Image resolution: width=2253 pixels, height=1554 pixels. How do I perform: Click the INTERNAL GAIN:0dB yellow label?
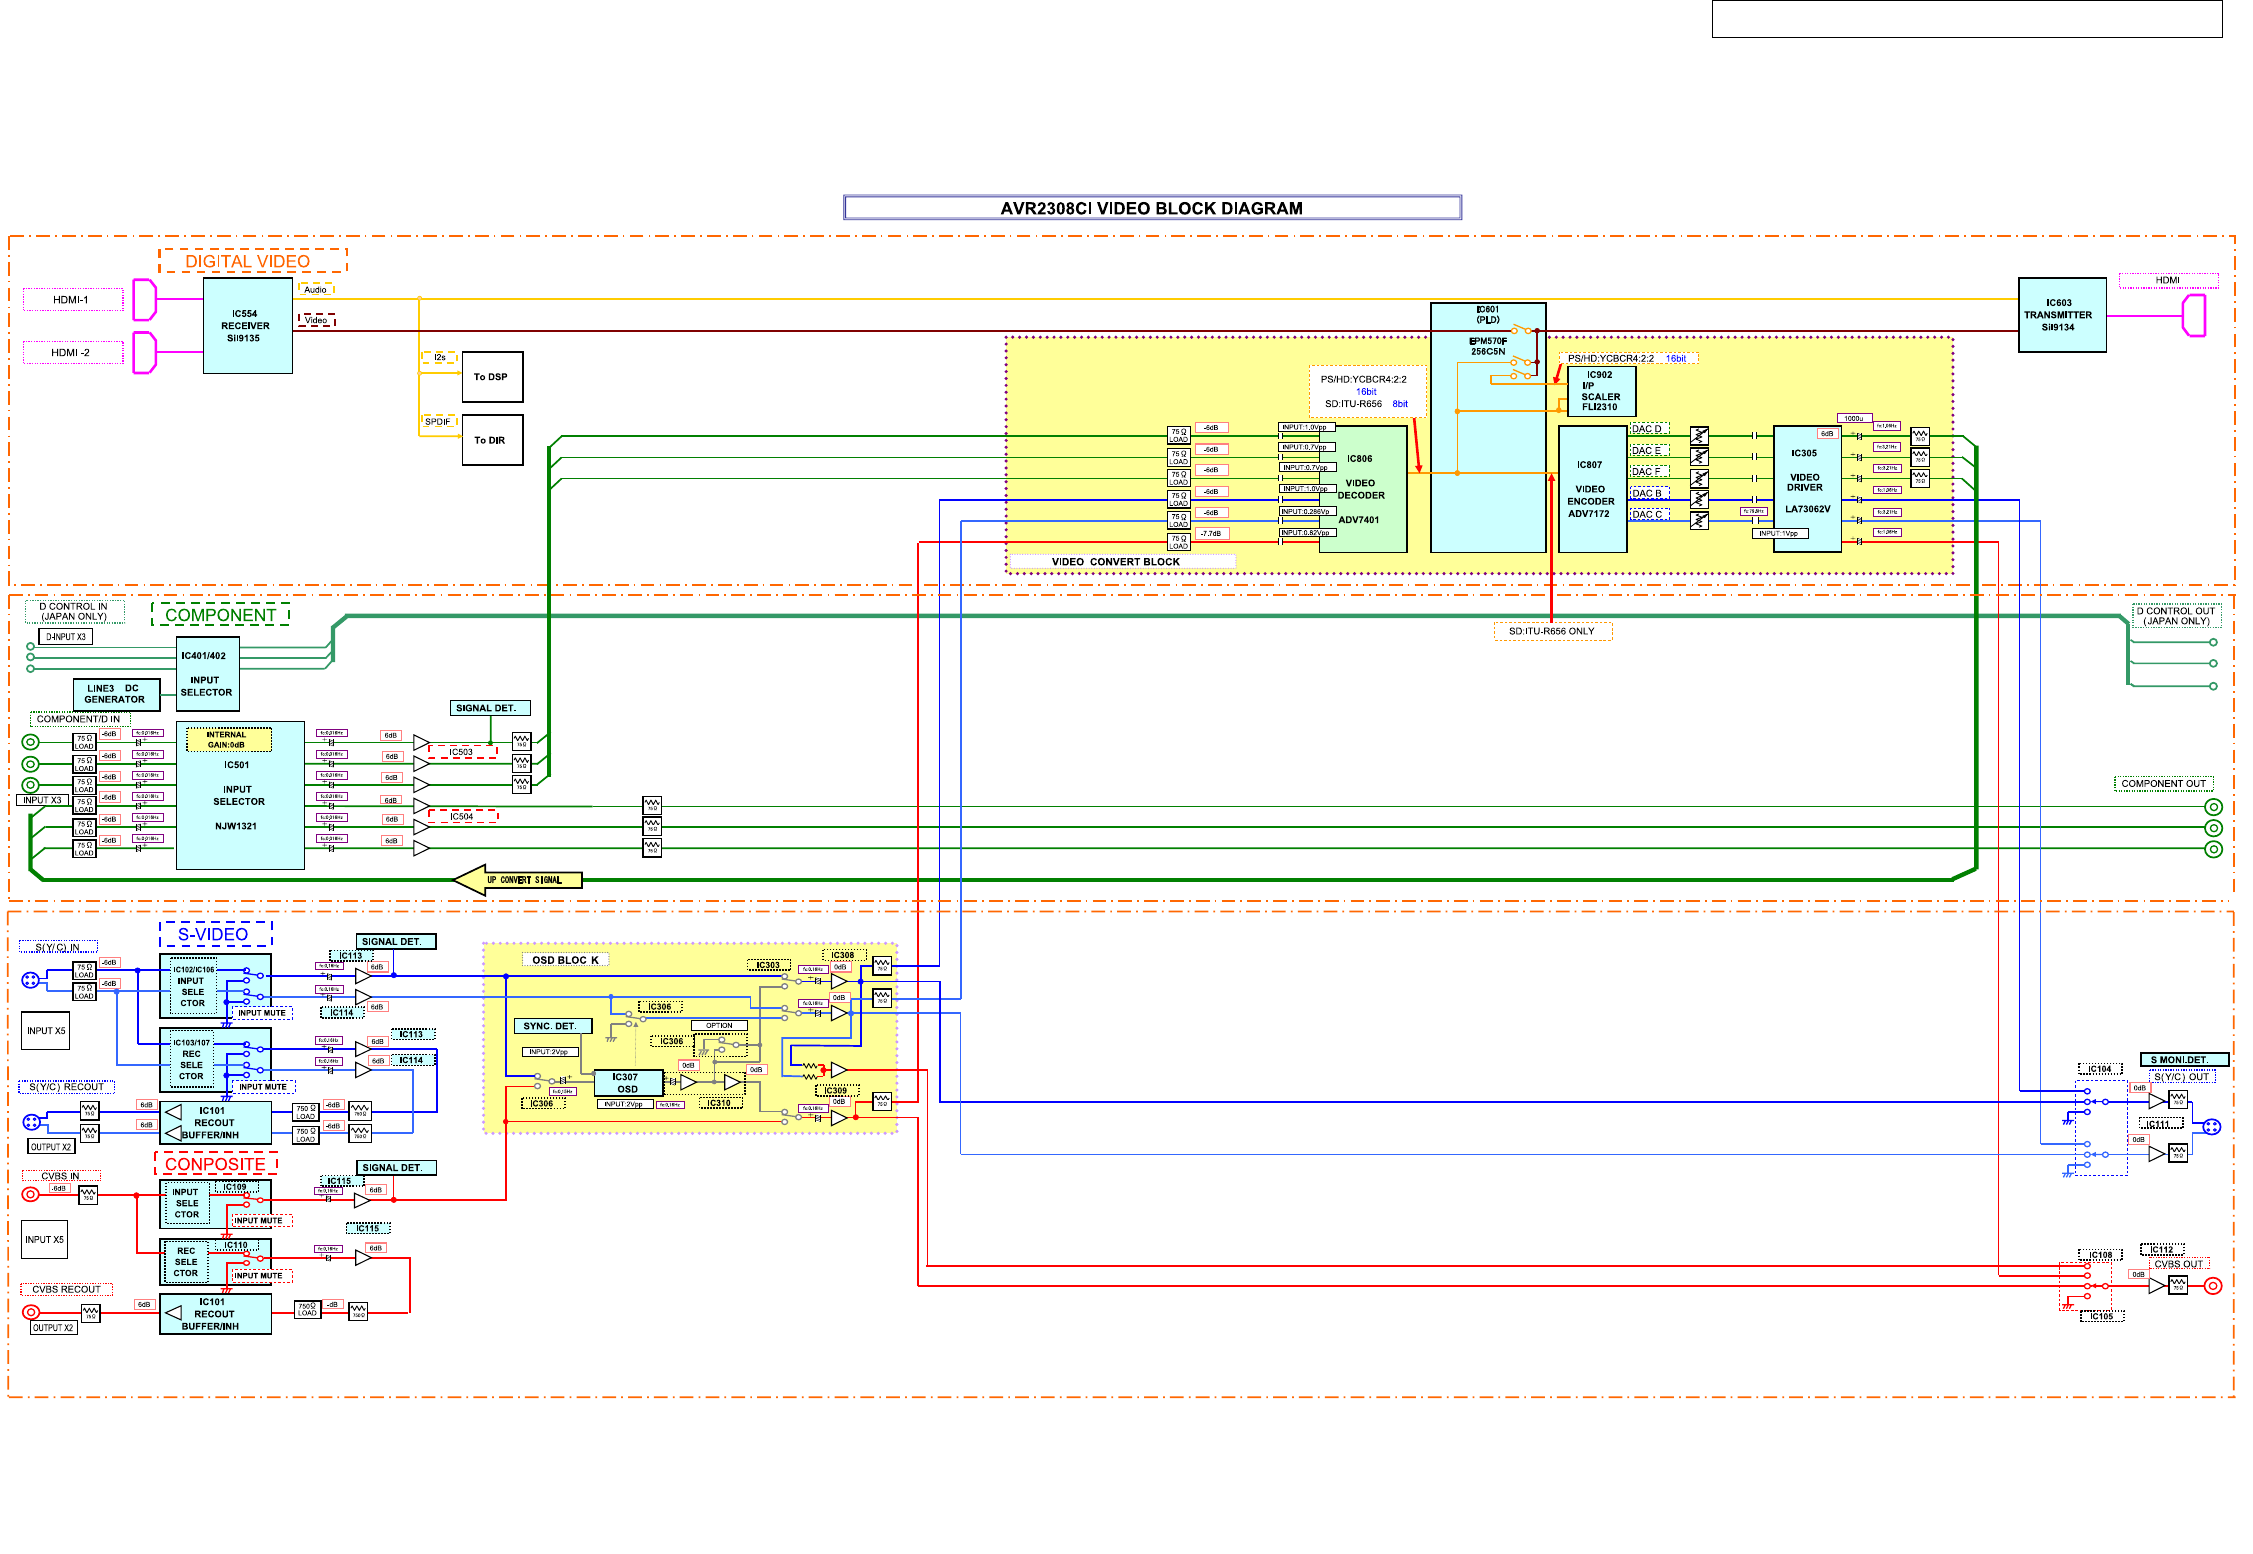click(x=228, y=739)
